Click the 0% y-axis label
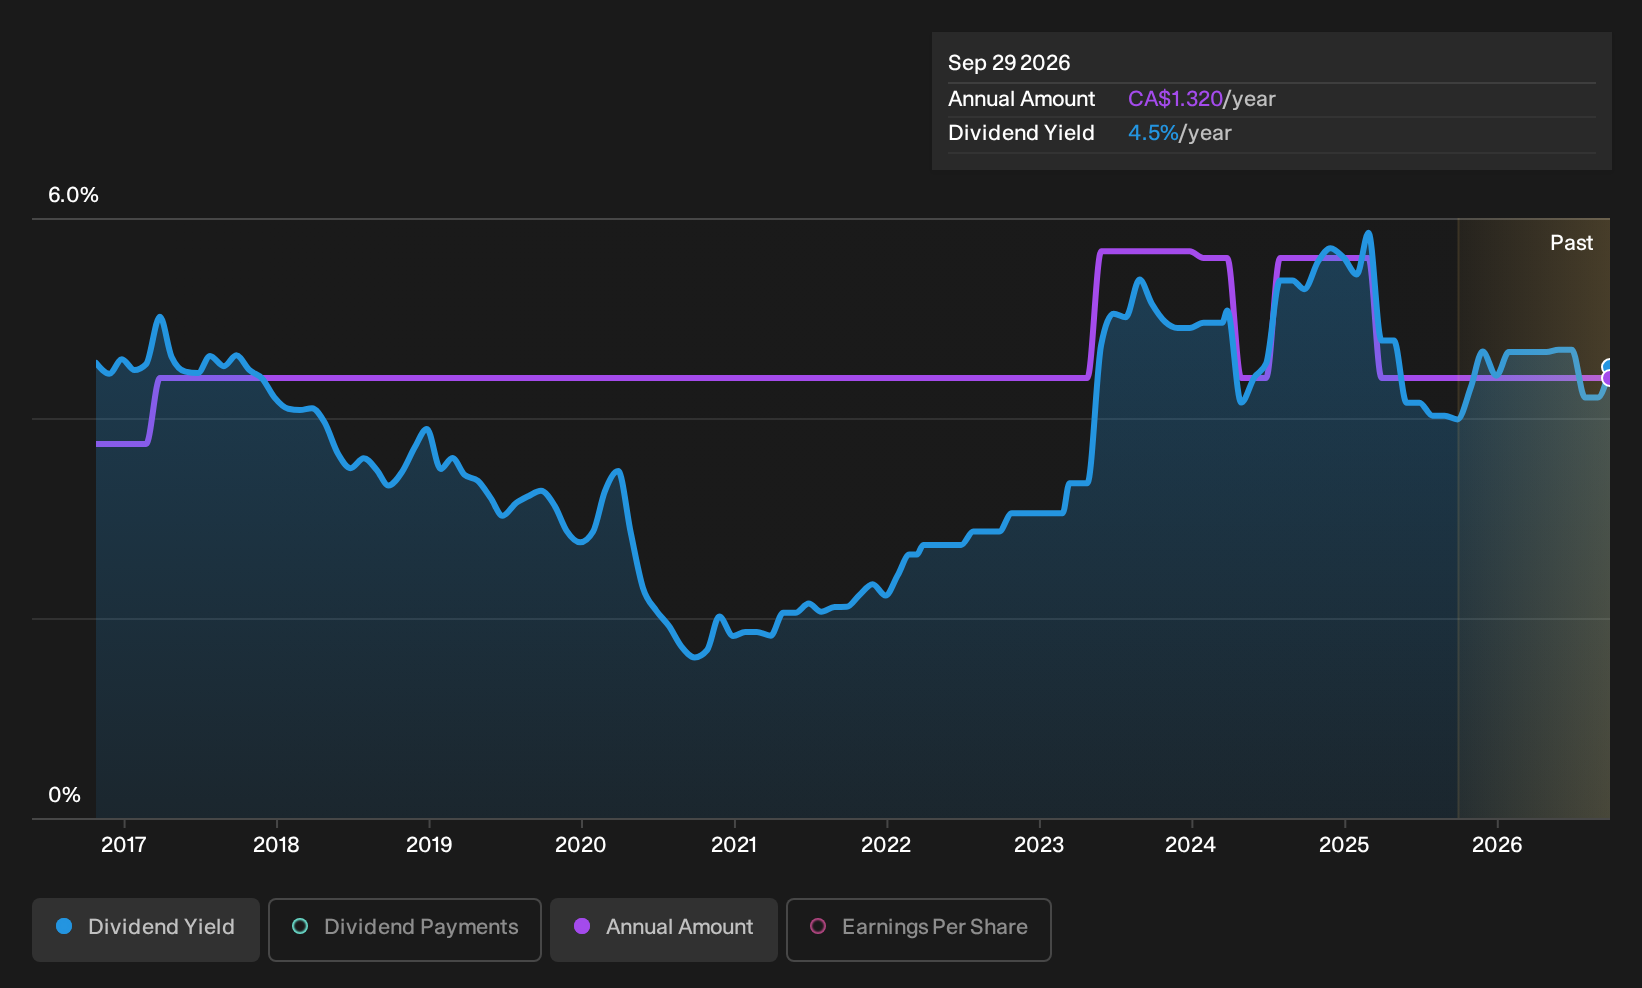The height and width of the screenshot is (988, 1642). pos(64,795)
